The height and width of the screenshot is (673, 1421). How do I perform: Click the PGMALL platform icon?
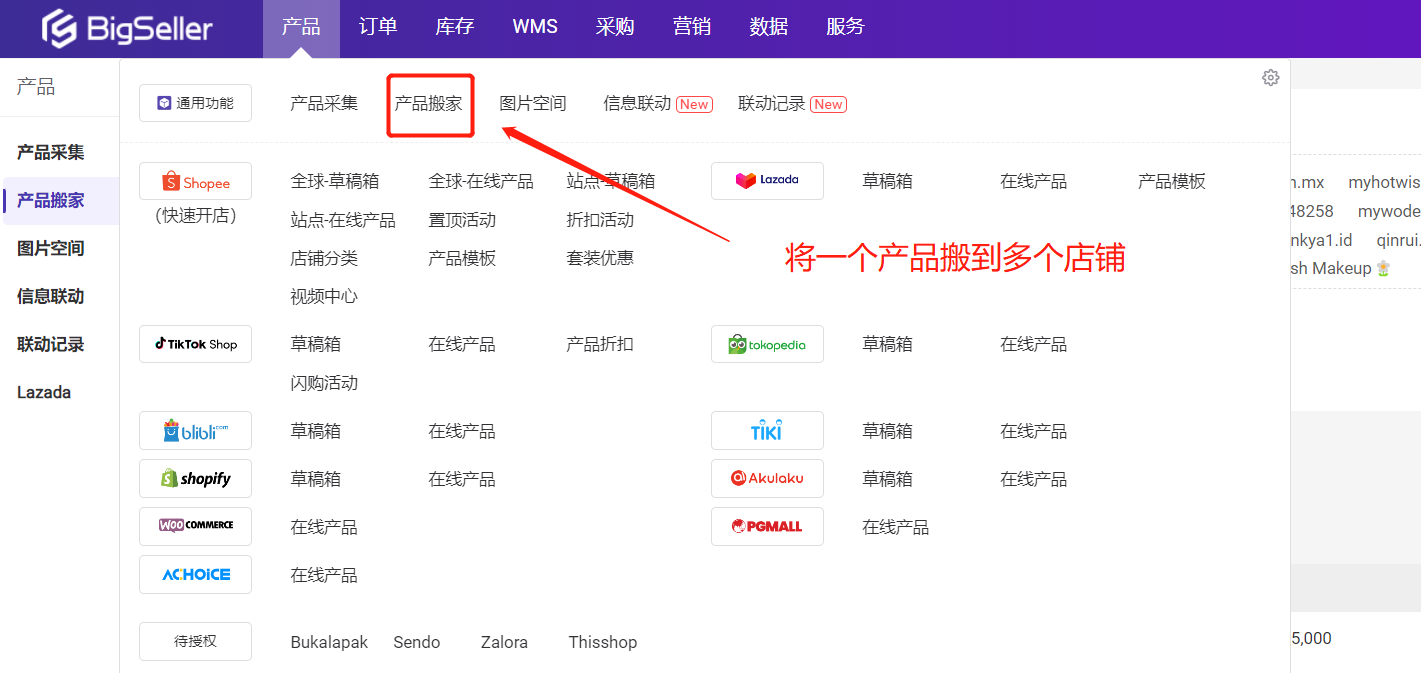tap(767, 526)
